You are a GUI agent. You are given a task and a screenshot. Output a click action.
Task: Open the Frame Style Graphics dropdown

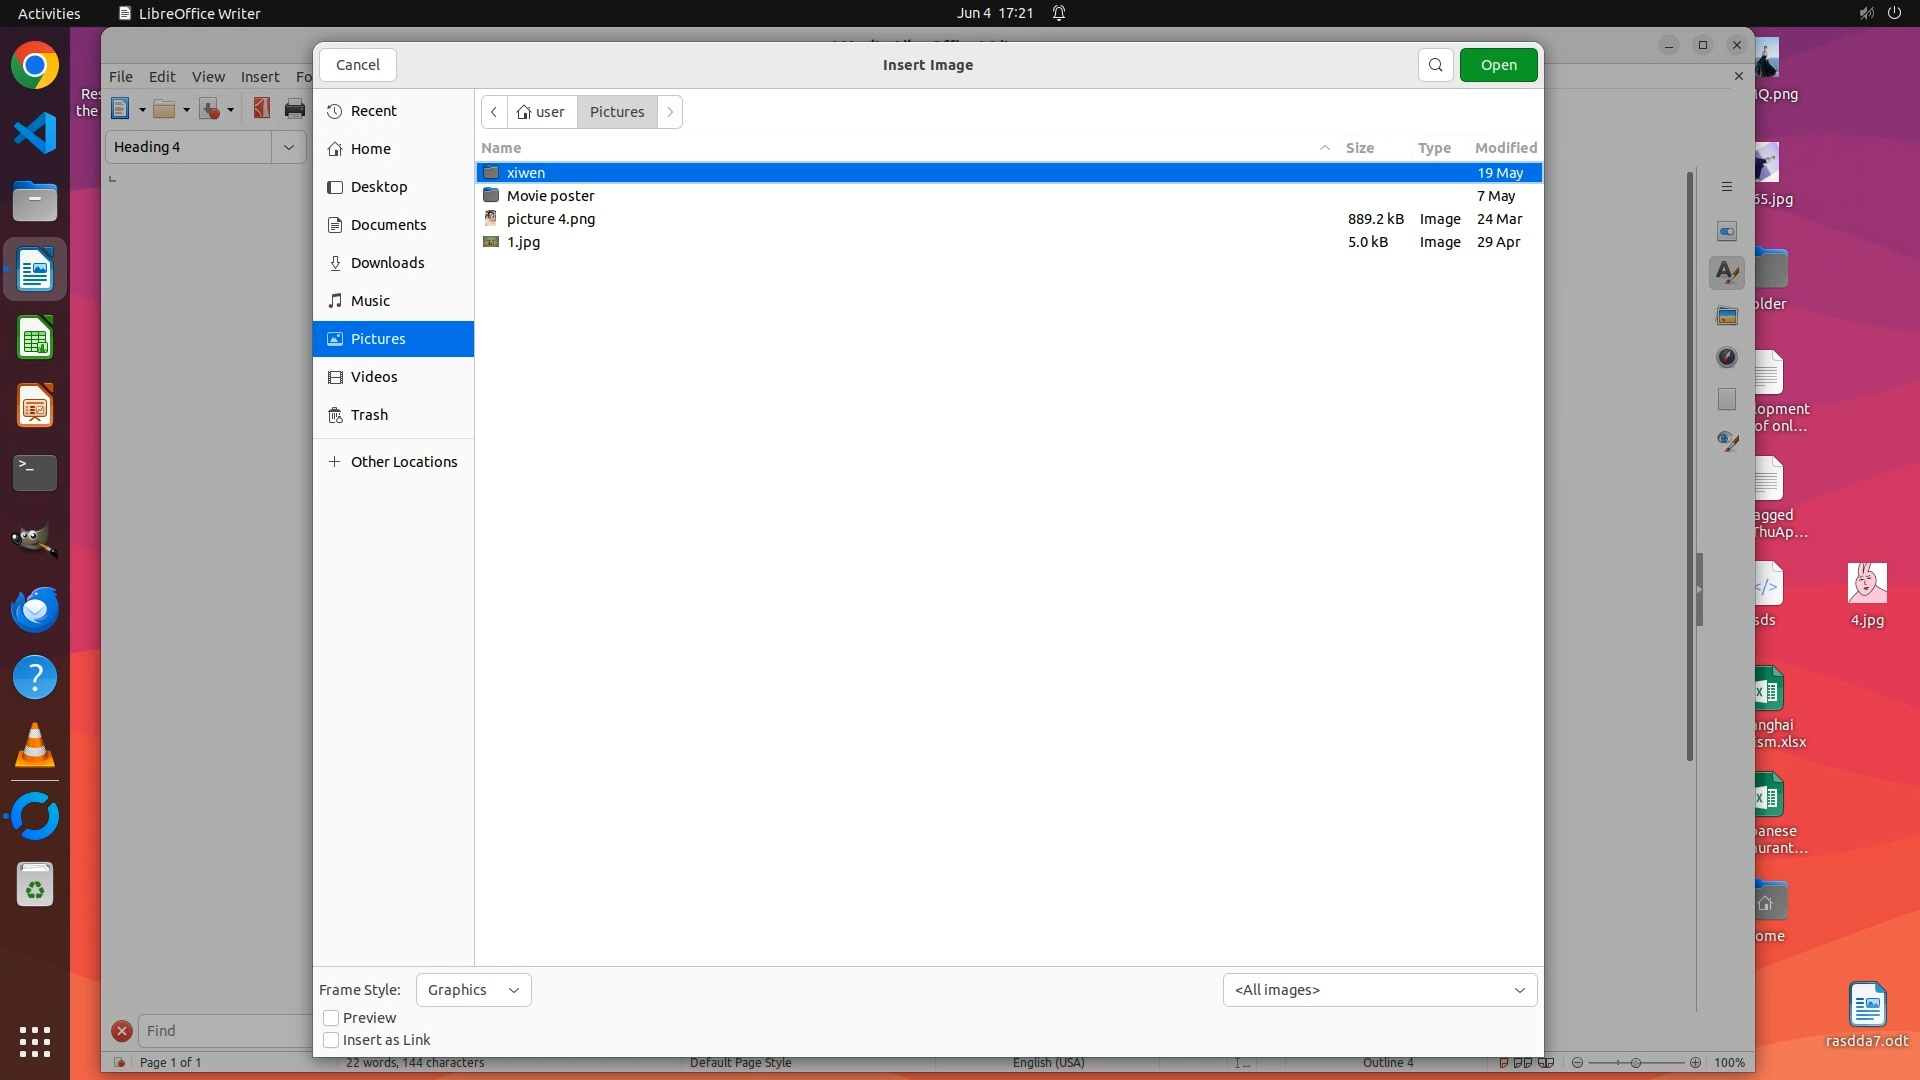click(x=473, y=990)
